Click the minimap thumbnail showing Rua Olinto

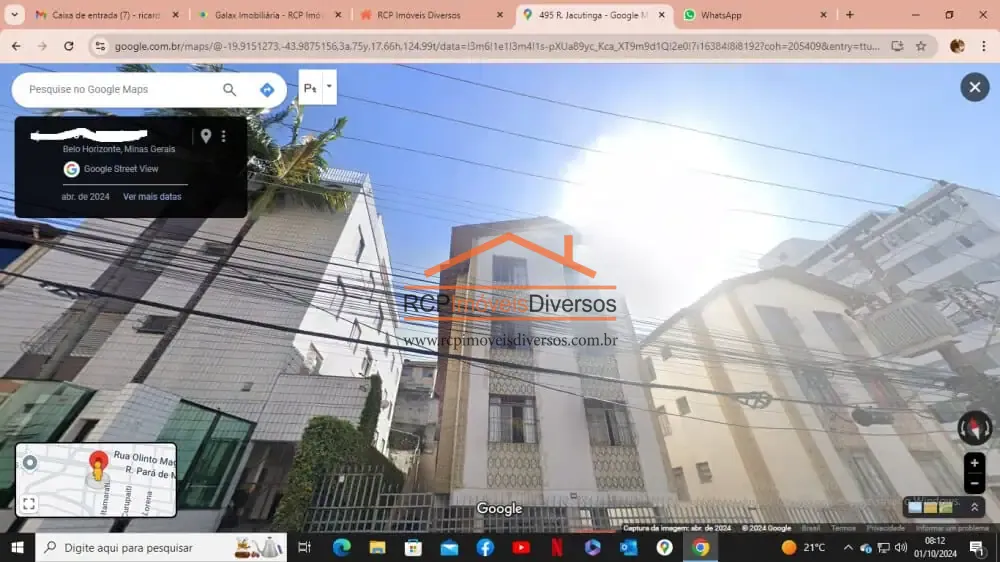pos(96,480)
